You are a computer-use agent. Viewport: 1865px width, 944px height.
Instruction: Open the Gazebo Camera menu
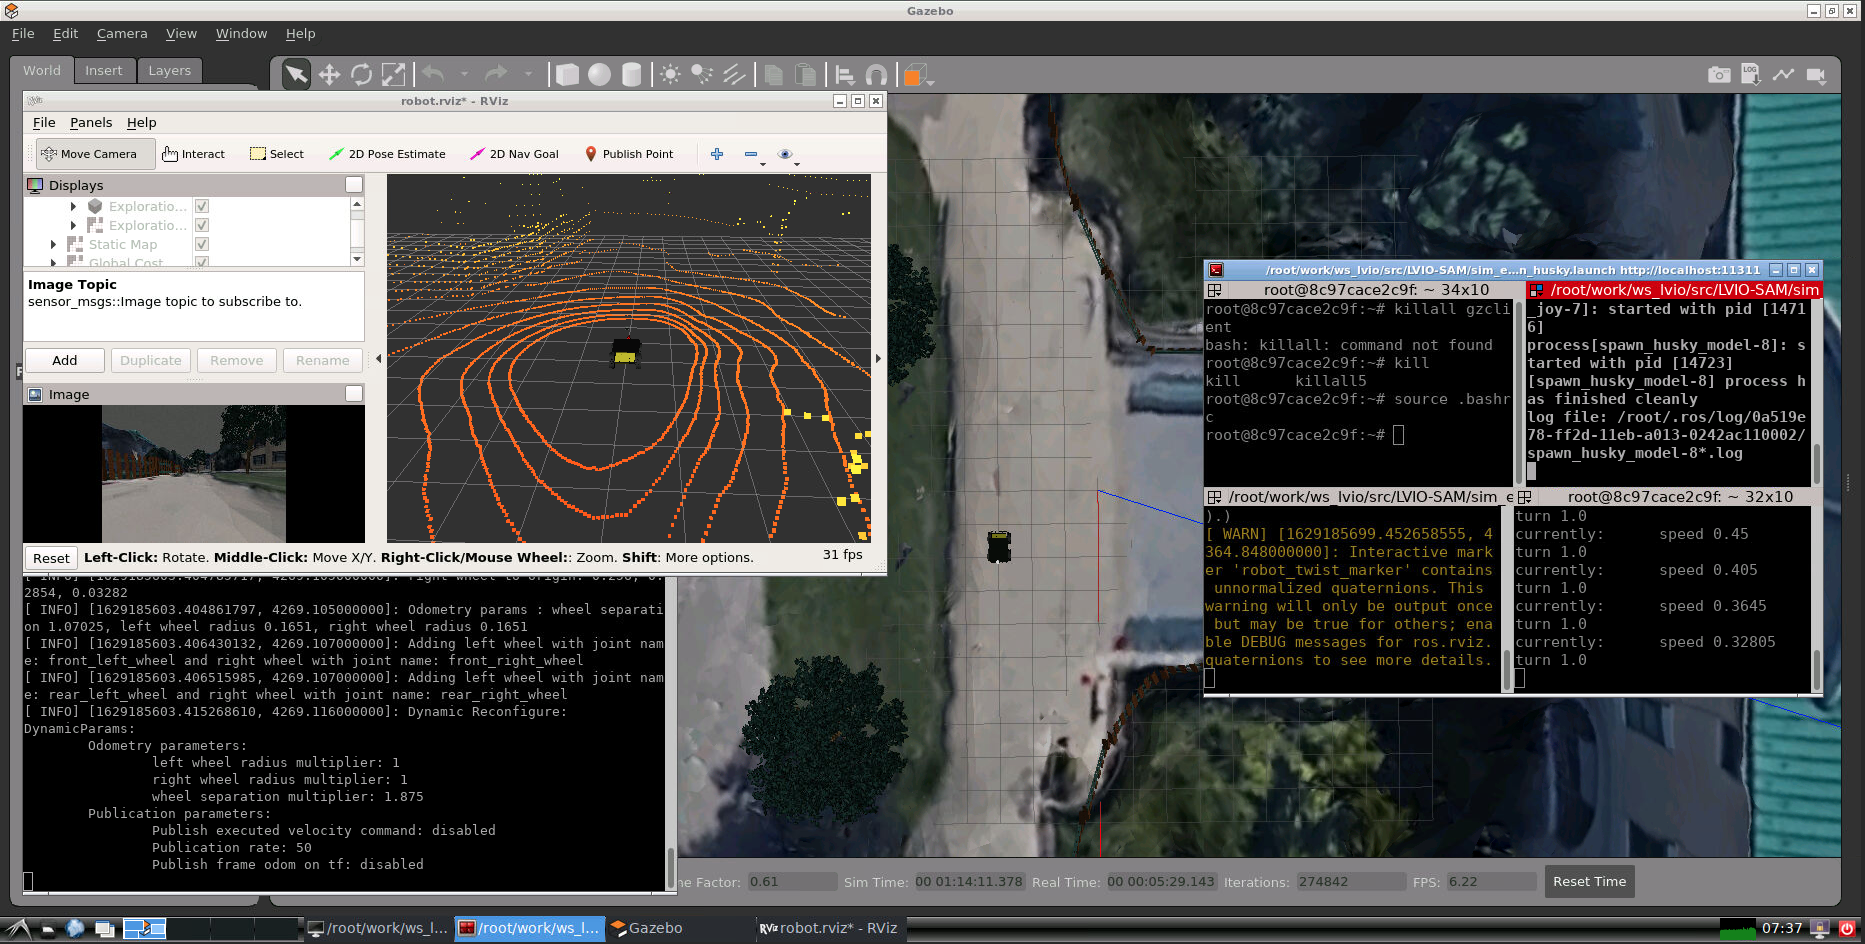click(122, 33)
